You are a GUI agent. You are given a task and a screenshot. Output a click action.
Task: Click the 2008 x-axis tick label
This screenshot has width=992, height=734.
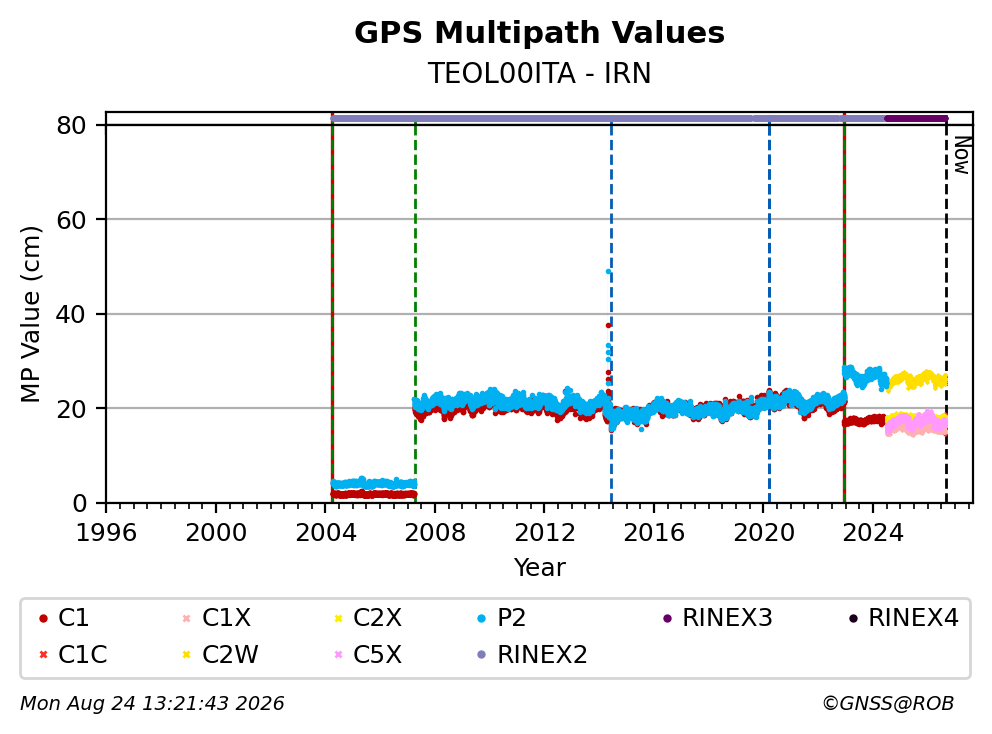click(435, 533)
